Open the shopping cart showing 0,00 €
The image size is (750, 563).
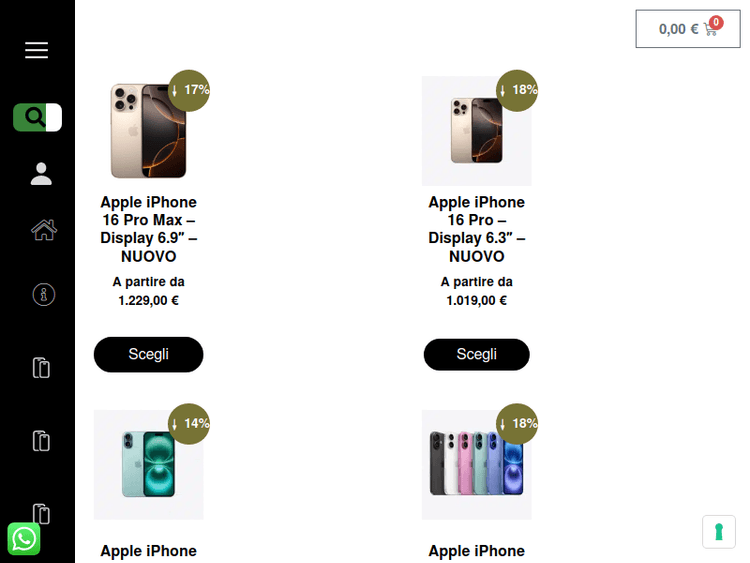[688, 29]
